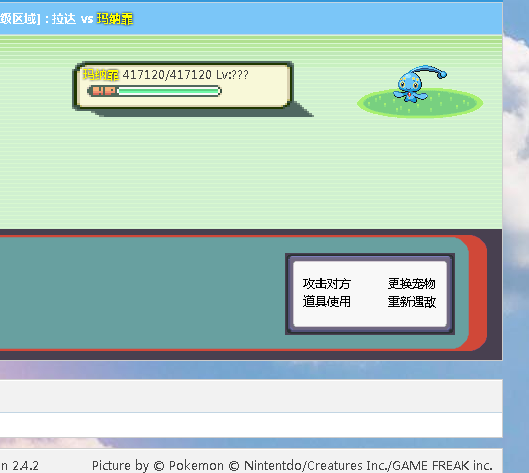Click yellow 玛纳霏 name in status box
The height and width of the screenshot is (473, 529).
click(x=101, y=75)
